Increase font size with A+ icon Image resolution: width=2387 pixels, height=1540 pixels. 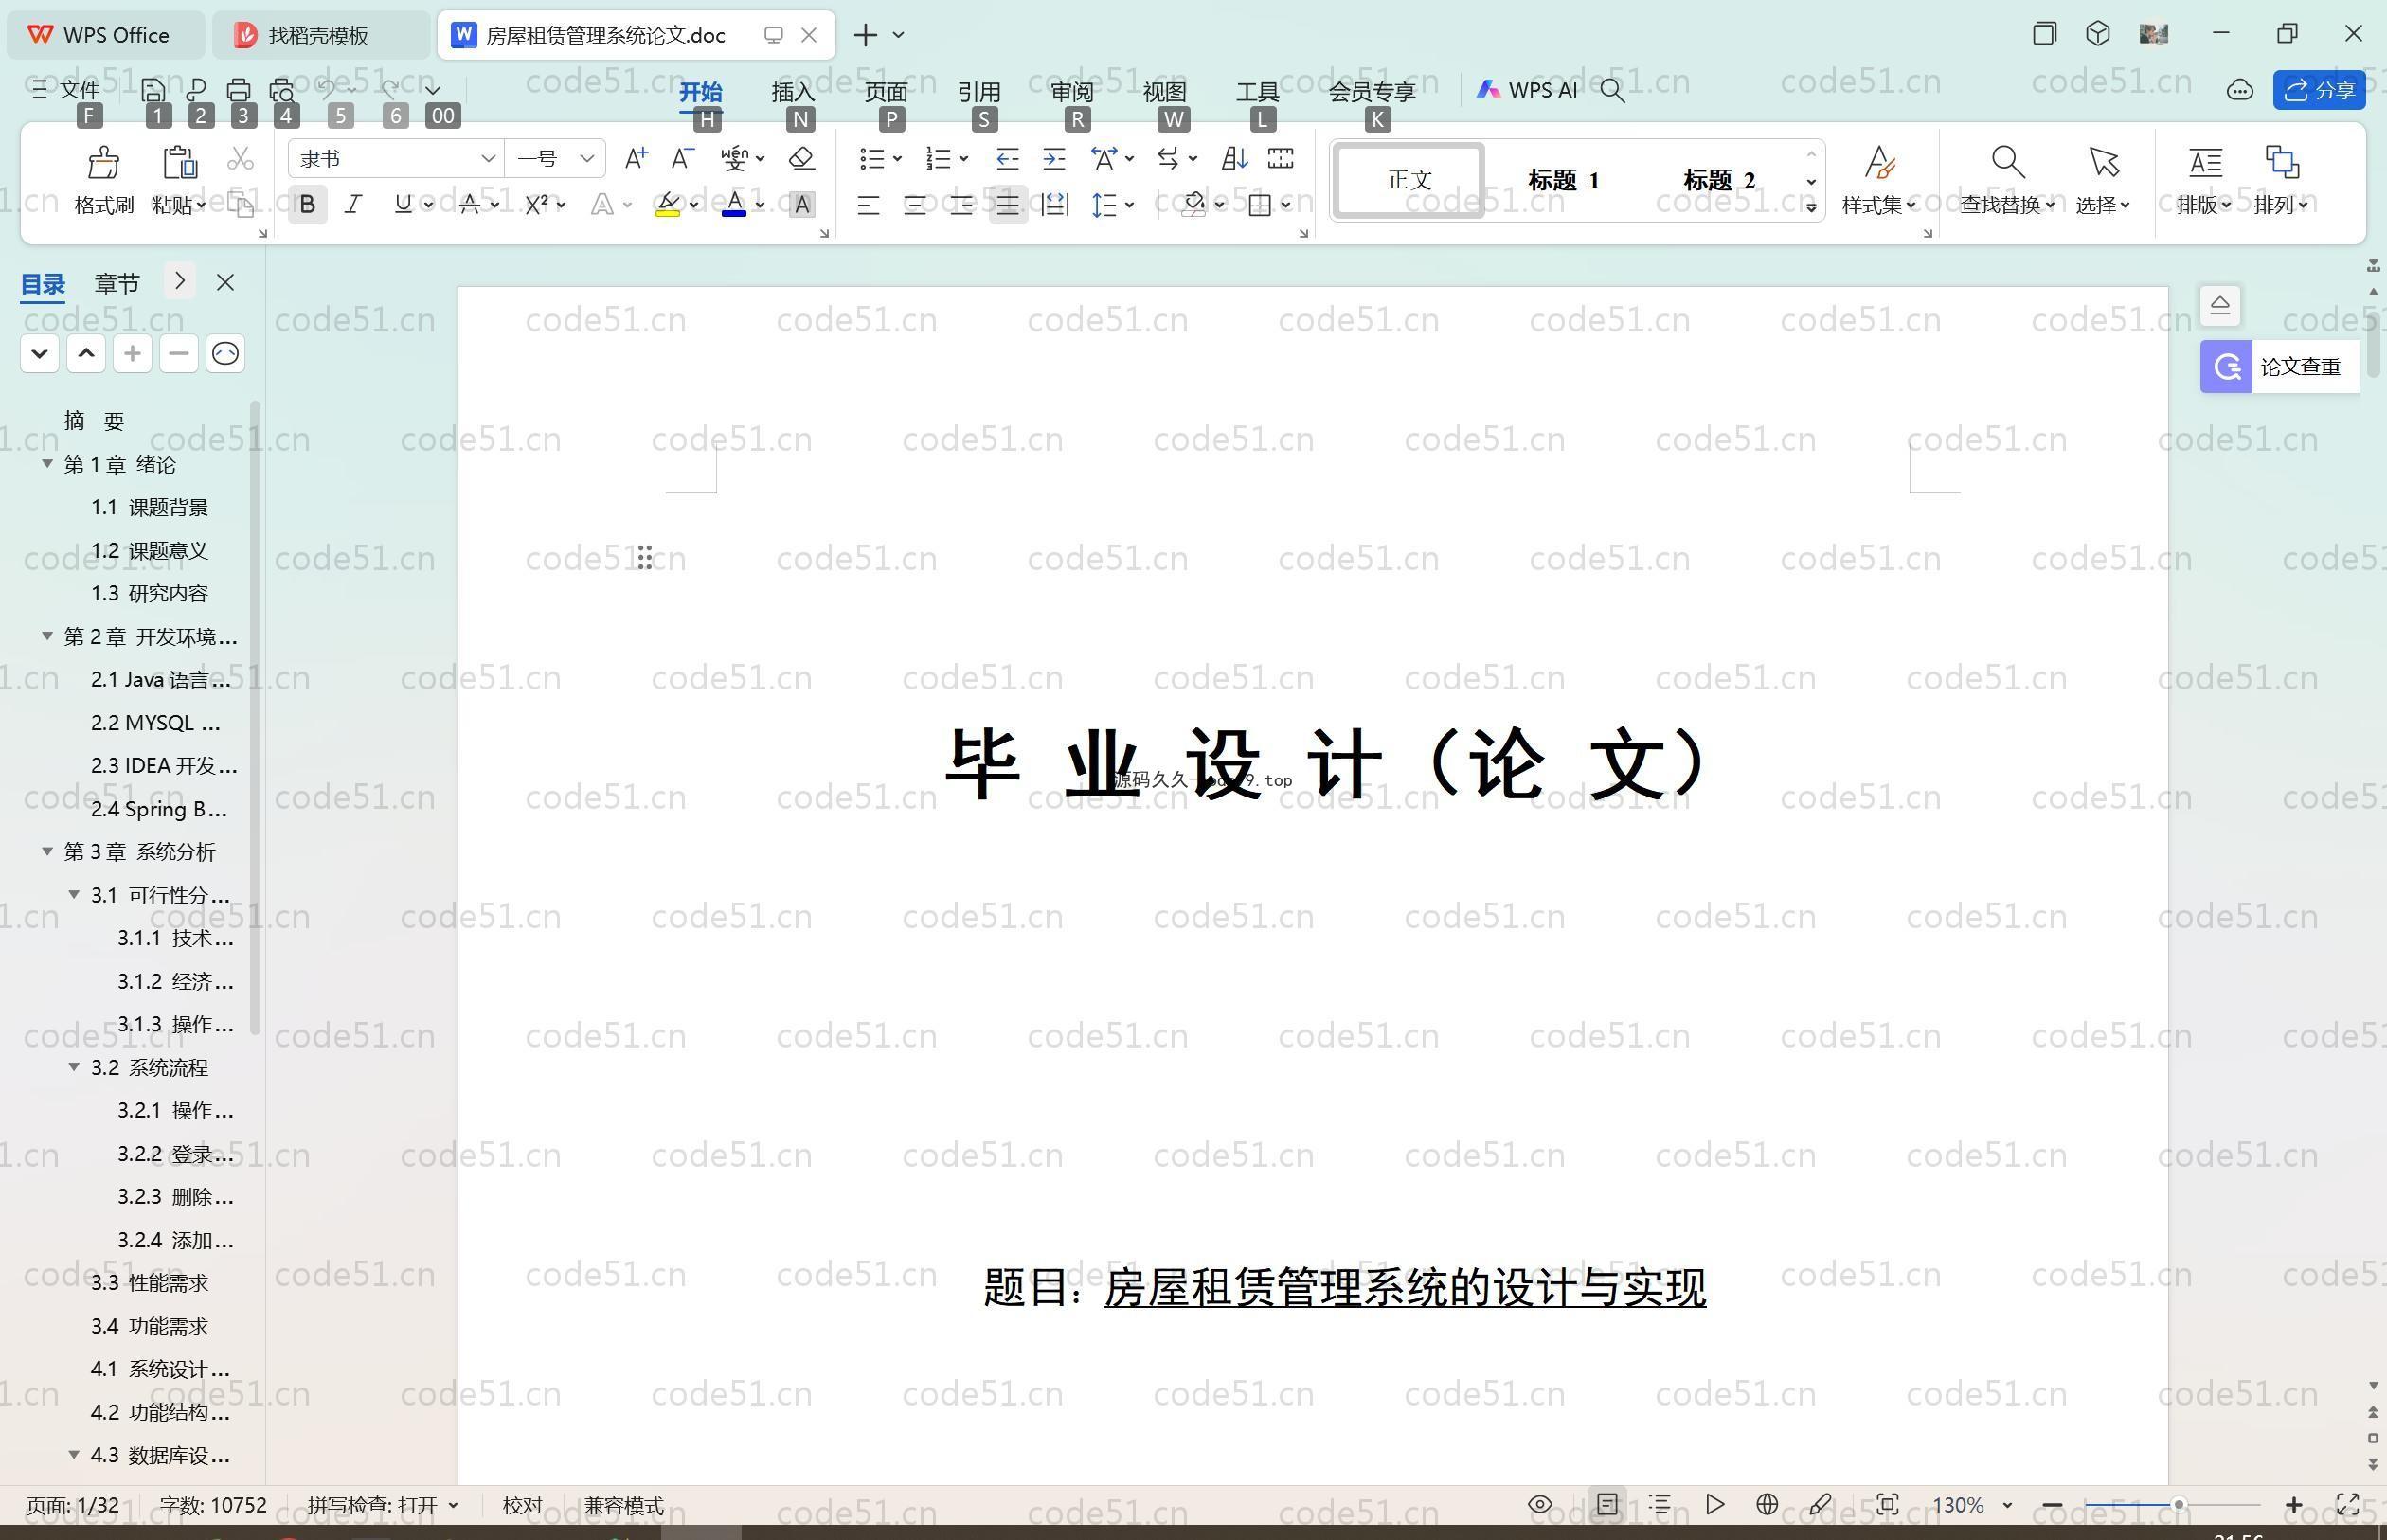pyautogui.click(x=635, y=158)
